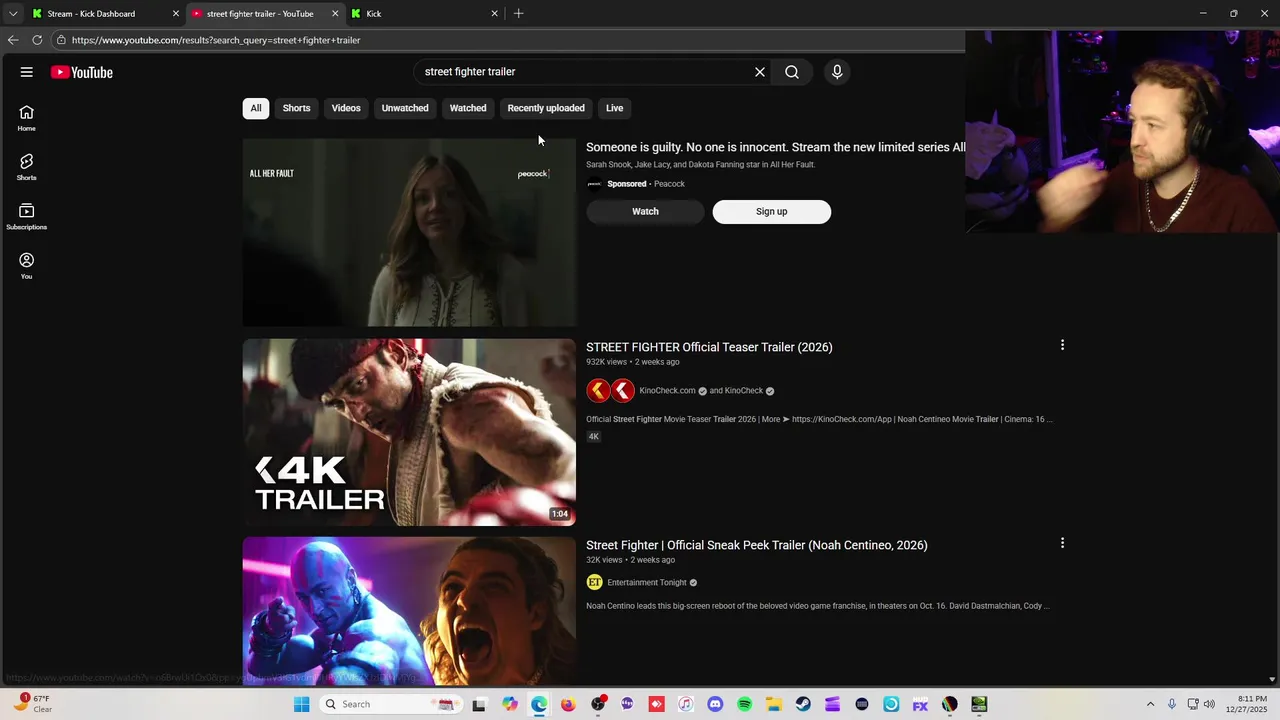Select the Shorts filter chip
The width and height of the screenshot is (1280, 720).
coord(296,108)
